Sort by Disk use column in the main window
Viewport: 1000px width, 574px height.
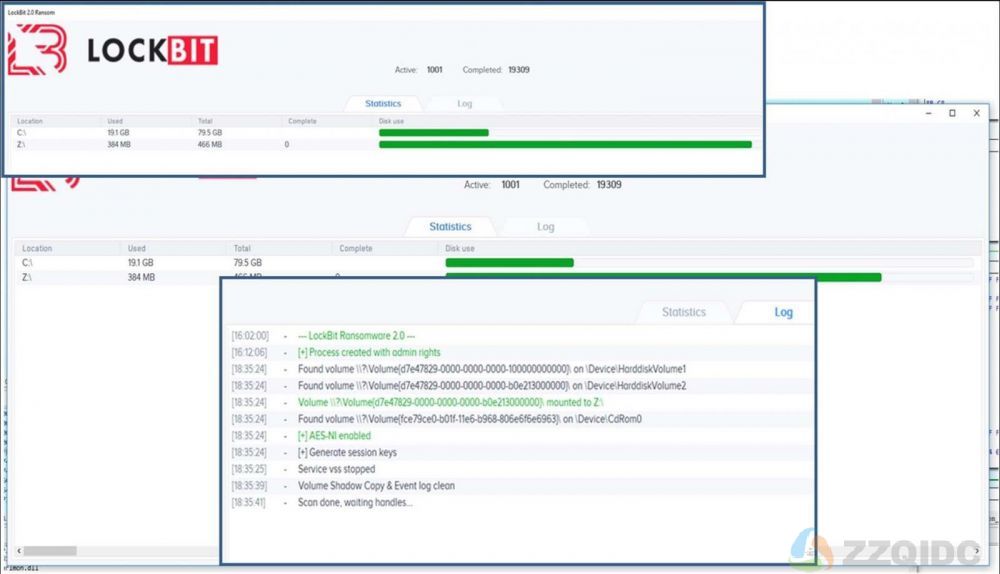click(460, 248)
